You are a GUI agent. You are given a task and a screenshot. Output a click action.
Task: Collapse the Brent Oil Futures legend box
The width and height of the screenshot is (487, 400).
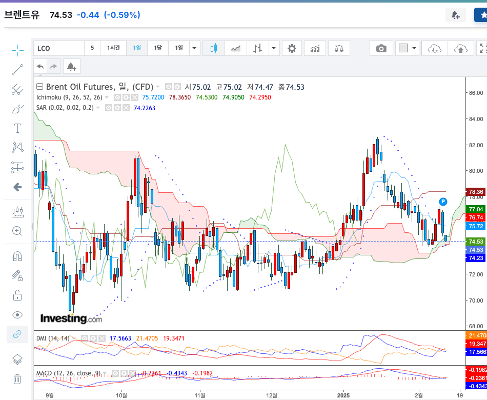click(x=39, y=87)
